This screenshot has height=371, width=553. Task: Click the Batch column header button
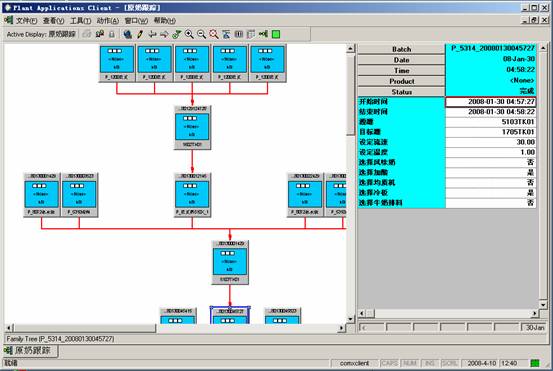click(x=401, y=49)
